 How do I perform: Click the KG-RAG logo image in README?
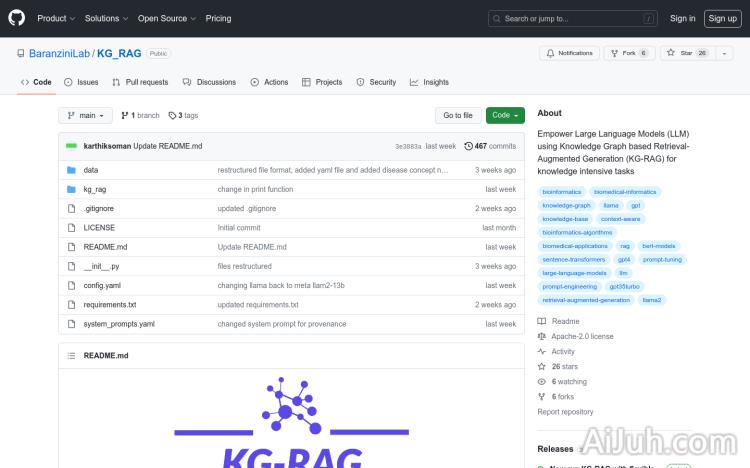(291, 422)
